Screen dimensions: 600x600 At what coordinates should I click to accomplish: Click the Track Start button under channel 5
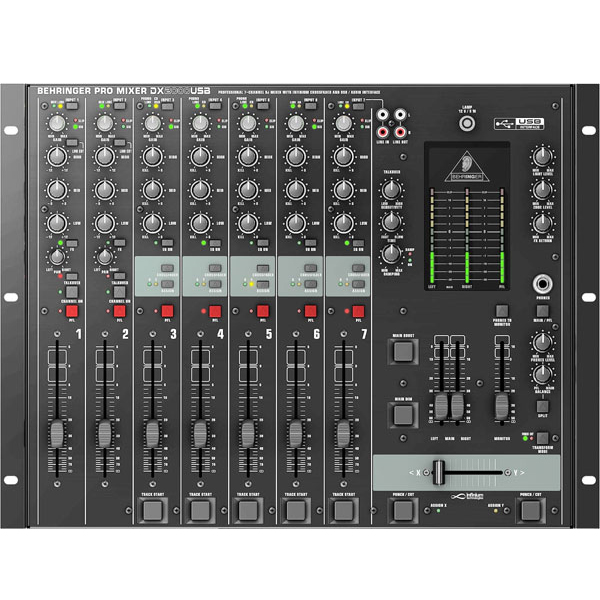(x=248, y=510)
